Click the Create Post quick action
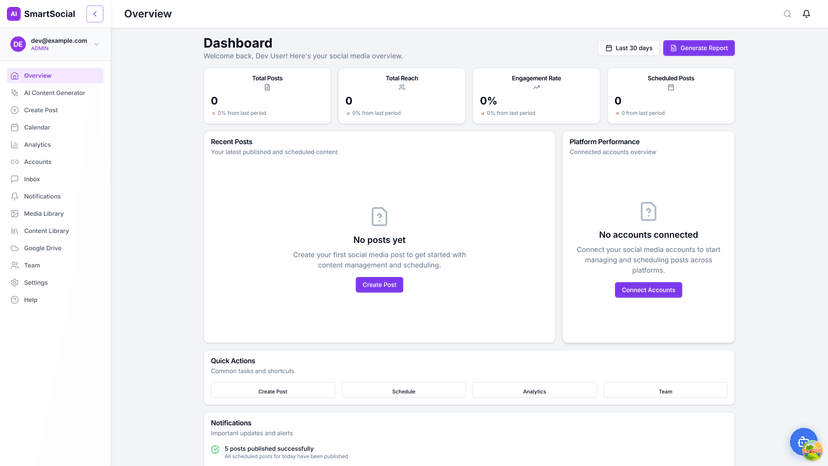 click(273, 392)
